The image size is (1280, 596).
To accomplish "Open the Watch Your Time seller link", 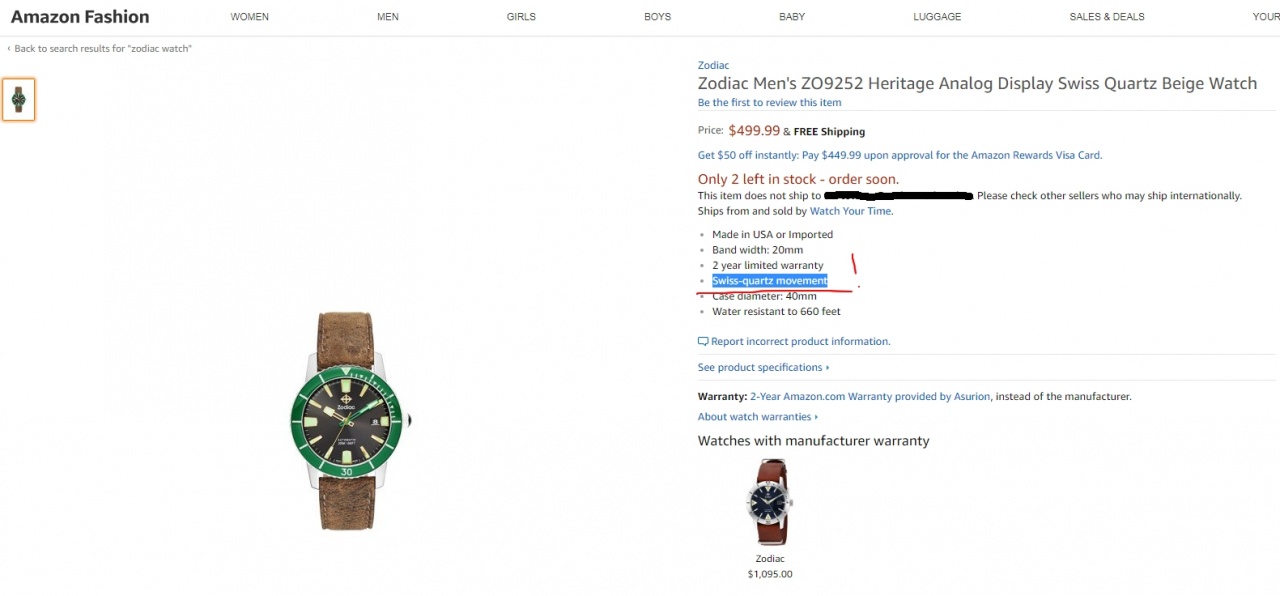I will [x=850, y=211].
